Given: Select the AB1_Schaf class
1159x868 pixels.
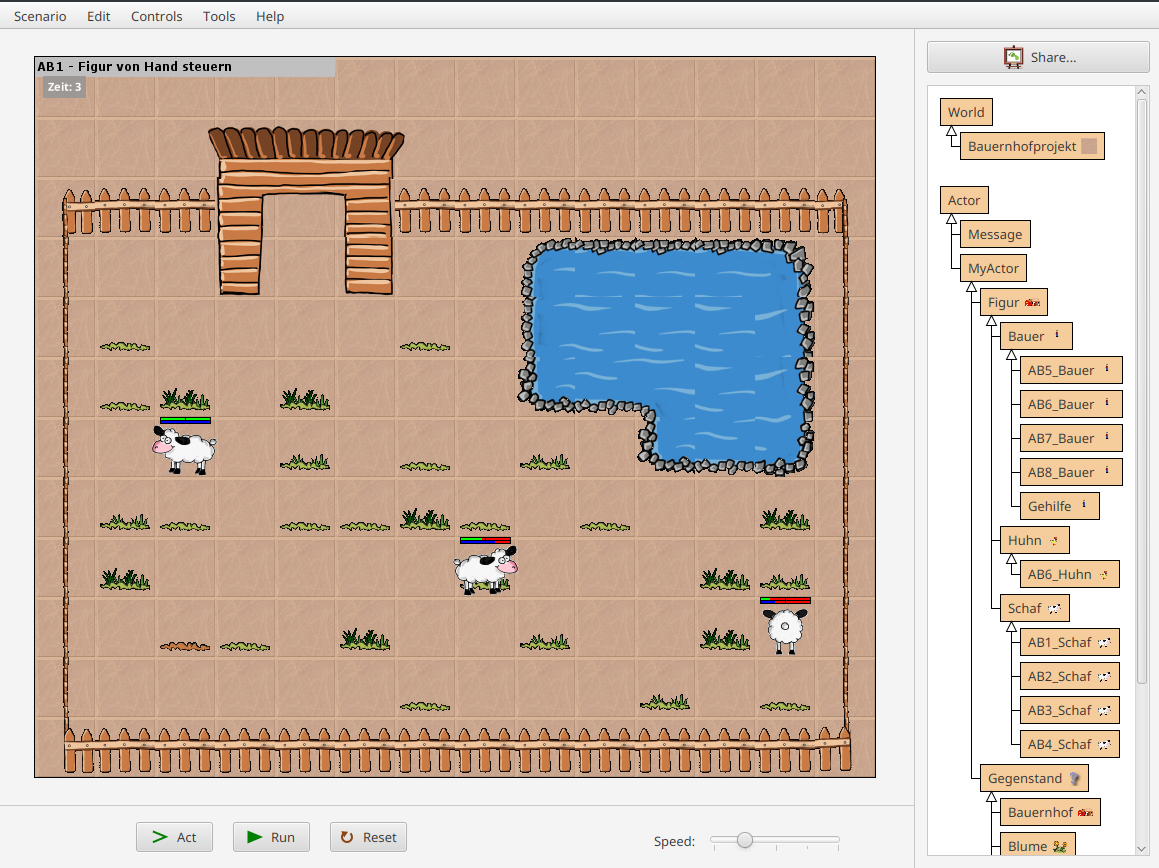Looking at the screenshot, I should click(1069, 642).
